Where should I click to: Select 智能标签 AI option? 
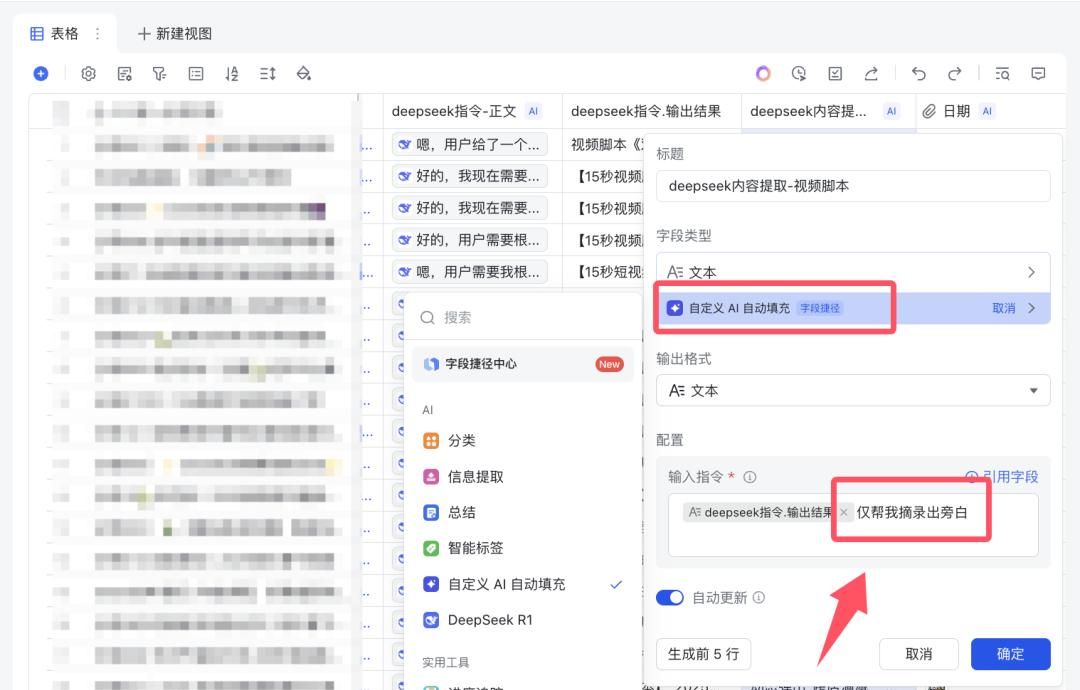tap(522, 548)
